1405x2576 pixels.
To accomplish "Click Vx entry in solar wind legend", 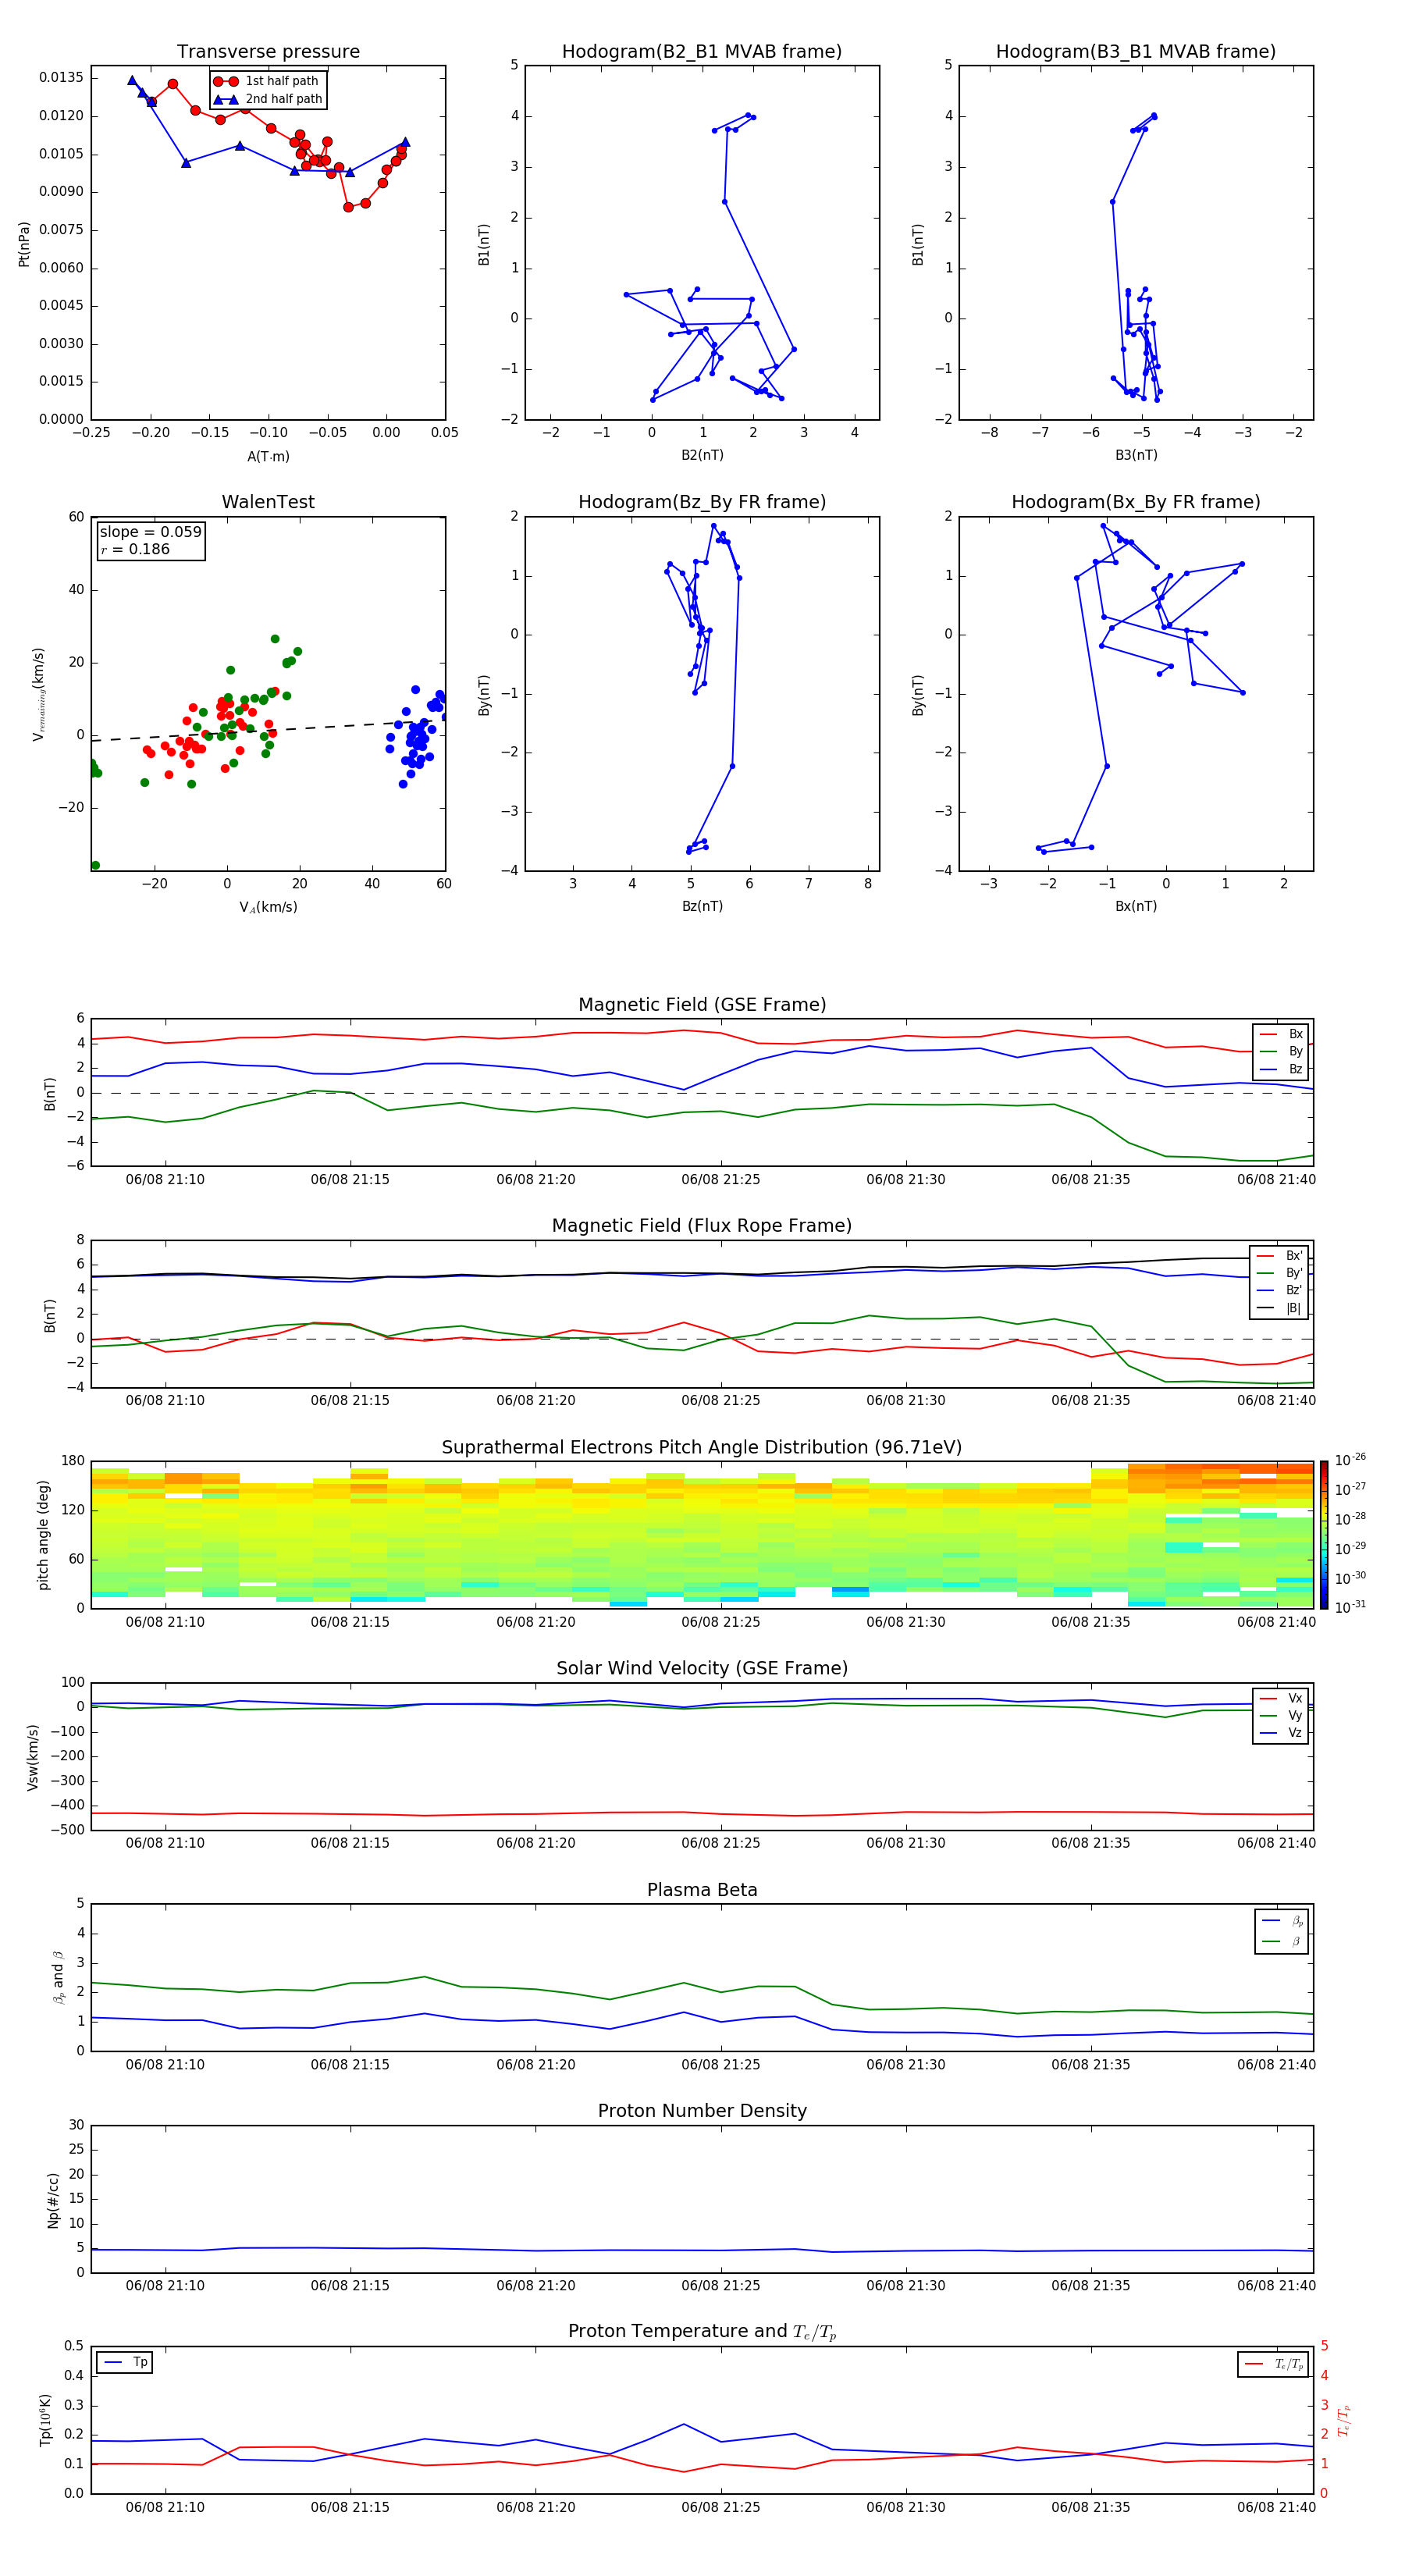I will coord(1282,1698).
